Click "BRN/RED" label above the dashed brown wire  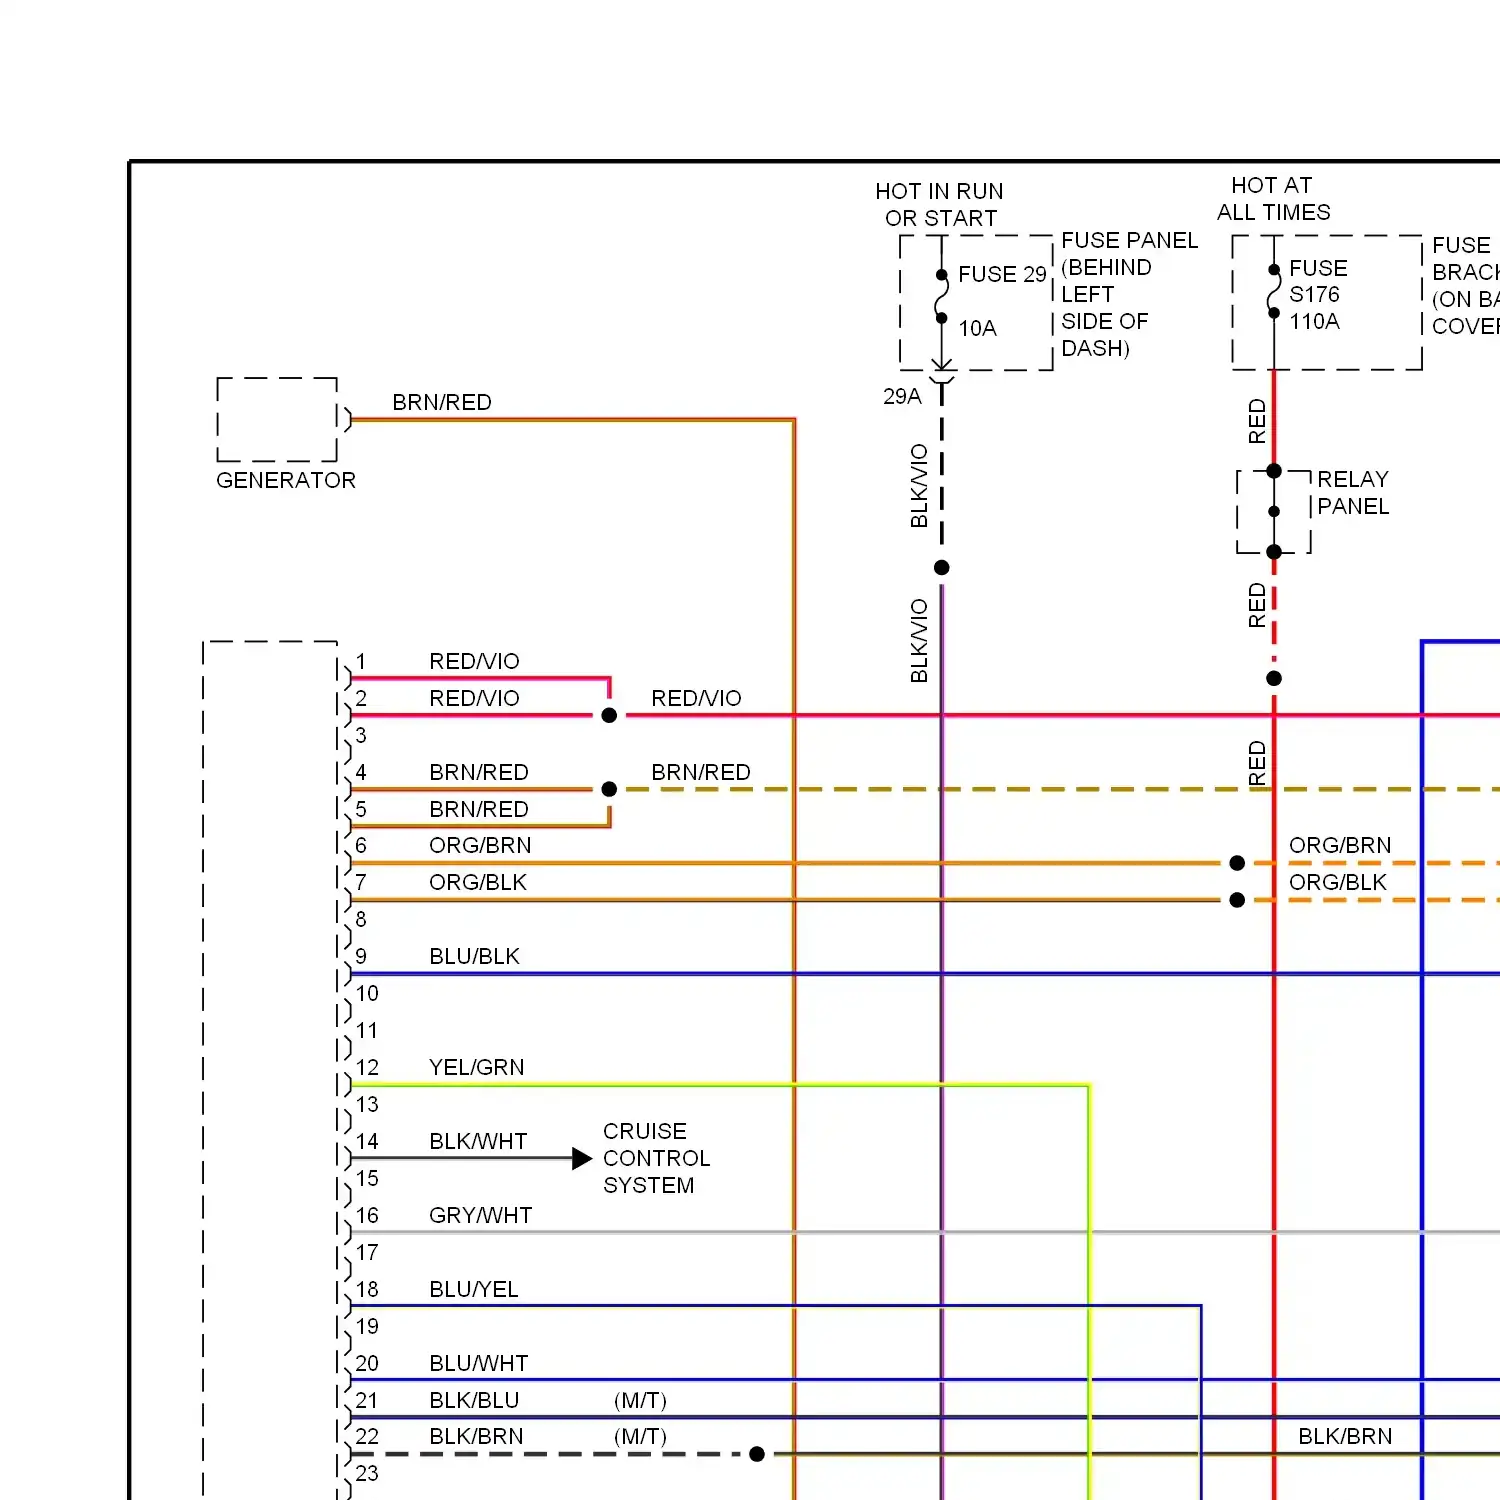[x=701, y=772]
